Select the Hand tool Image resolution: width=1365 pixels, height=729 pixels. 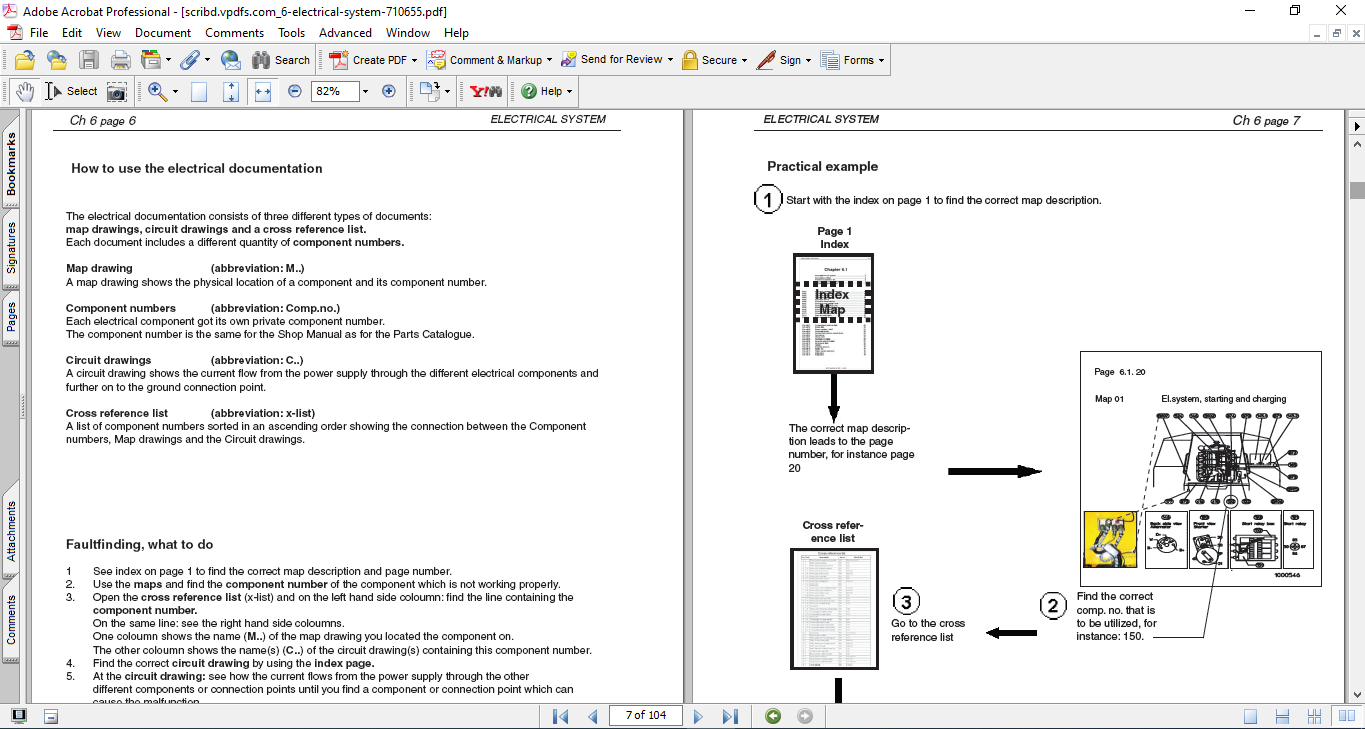click(24, 91)
